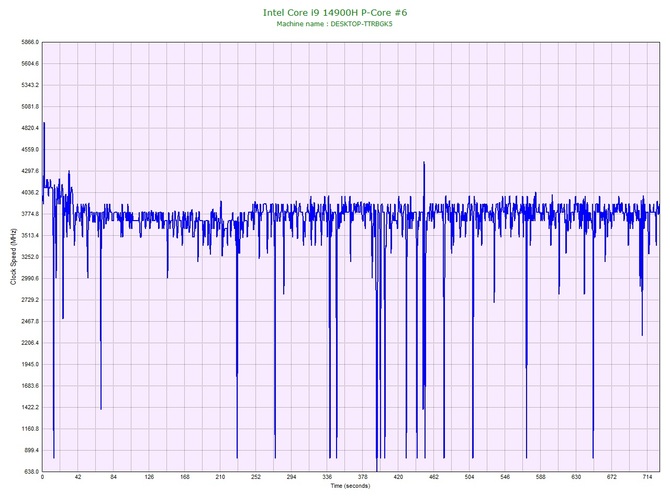The image size is (670, 503).
Task: Click the 294 seconds x-axis label
Action: coord(291,477)
